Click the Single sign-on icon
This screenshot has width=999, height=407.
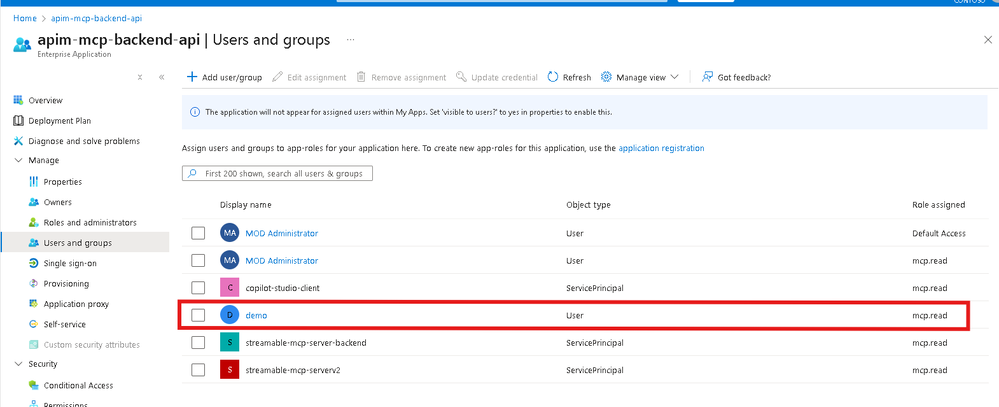(x=34, y=263)
